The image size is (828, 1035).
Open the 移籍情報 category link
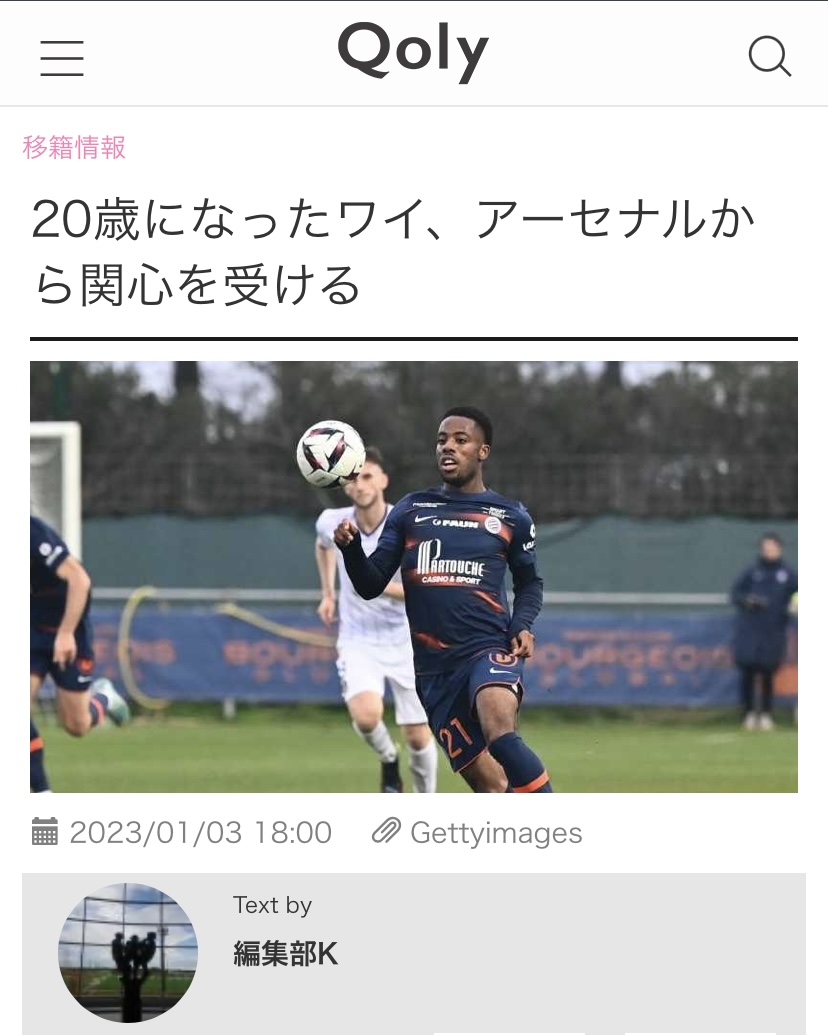tap(74, 147)
